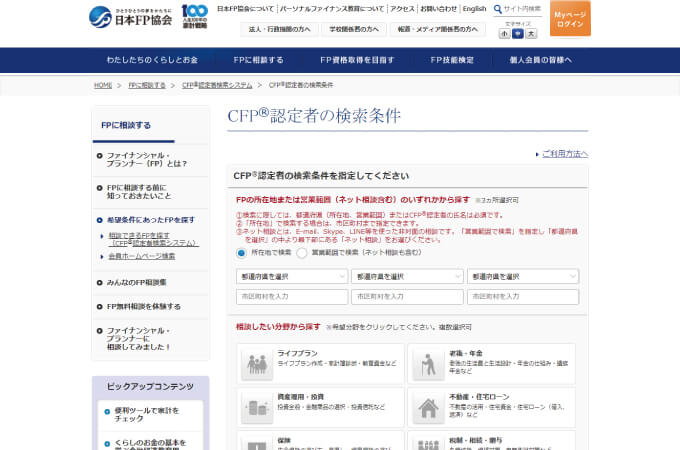Select the 資産運用・投資 card title
The height and width of the screenshot is (450, 680).
point(301,397)
